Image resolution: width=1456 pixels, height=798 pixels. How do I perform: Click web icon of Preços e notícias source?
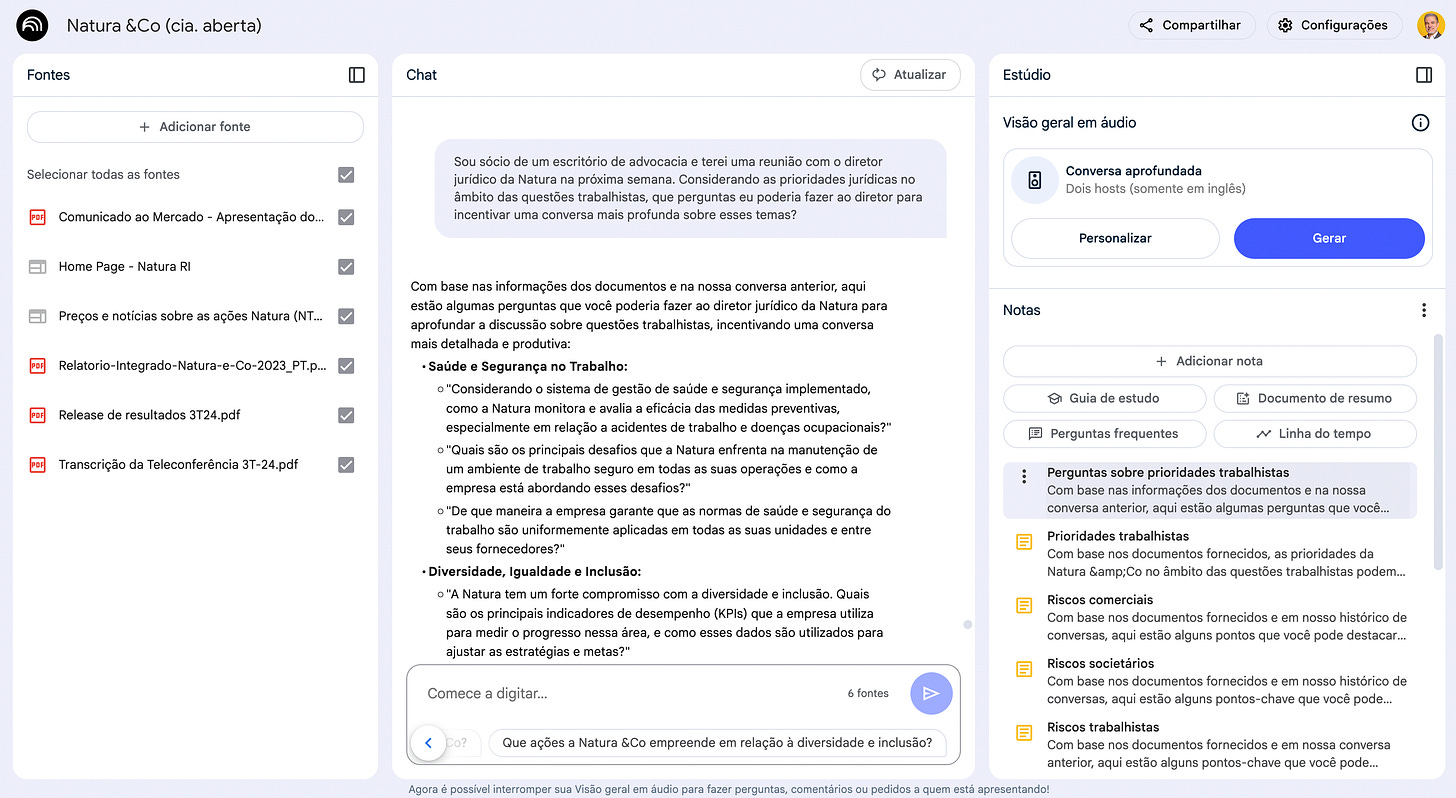37,316
